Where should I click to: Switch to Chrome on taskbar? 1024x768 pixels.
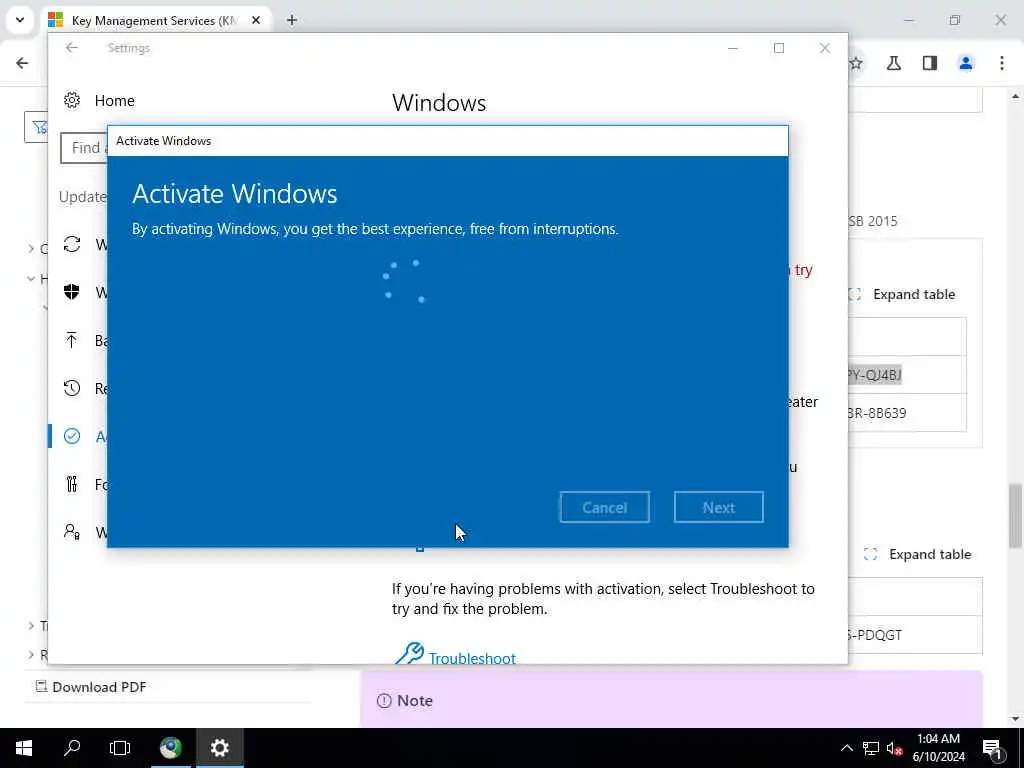(170, 748)
